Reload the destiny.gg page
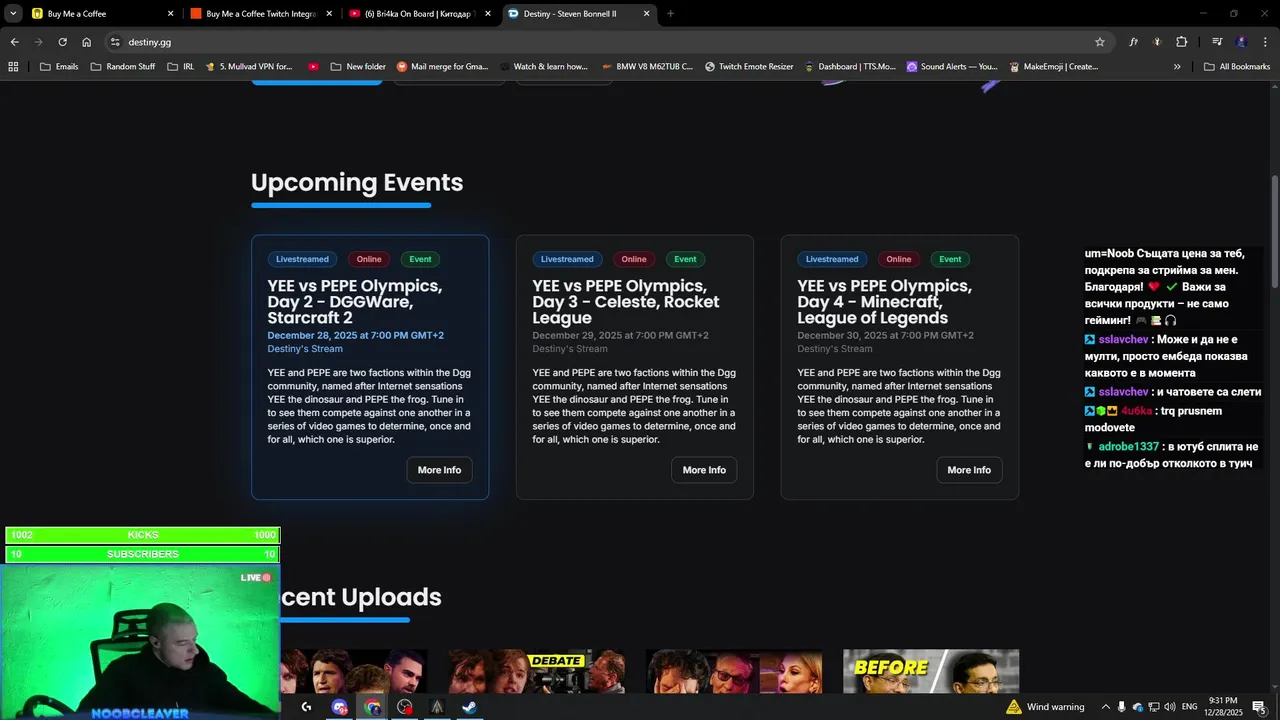1280x720 pixels. click(62, 42)
